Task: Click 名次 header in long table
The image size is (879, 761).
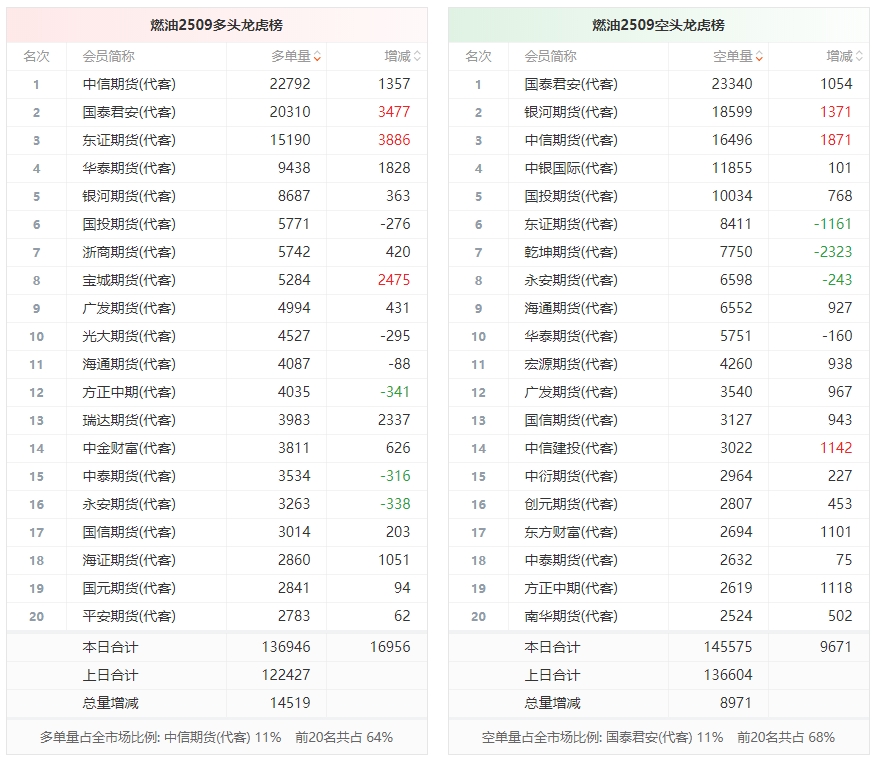Action: (x=36, y=57)
